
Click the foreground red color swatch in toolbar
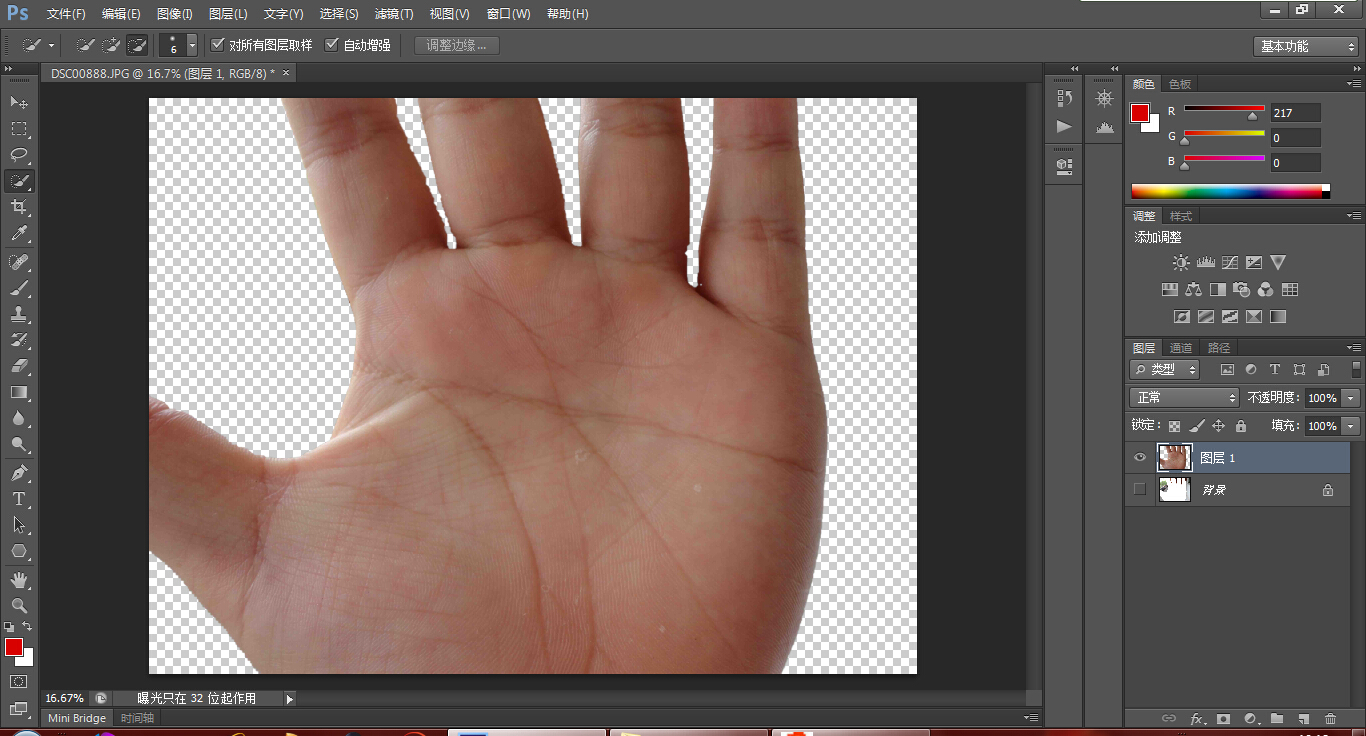coord(13,647)
